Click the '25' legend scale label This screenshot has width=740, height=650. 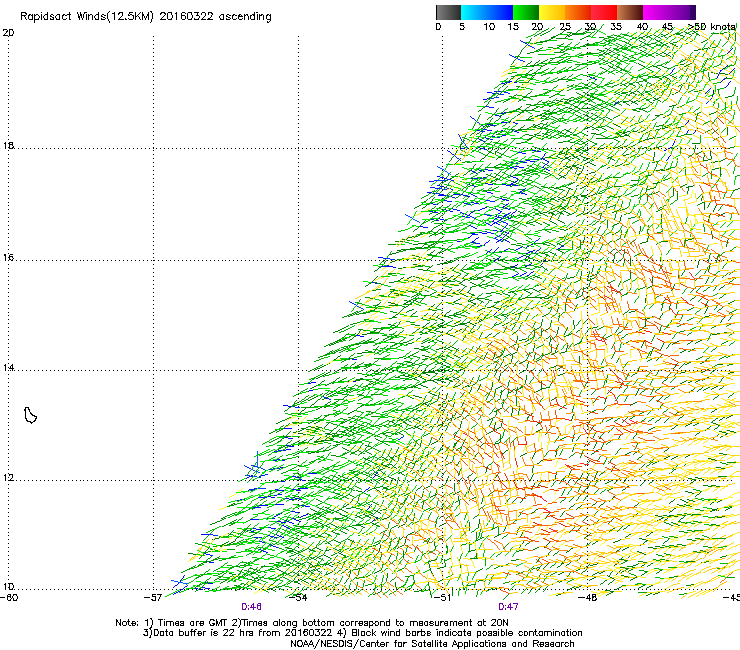565,27
